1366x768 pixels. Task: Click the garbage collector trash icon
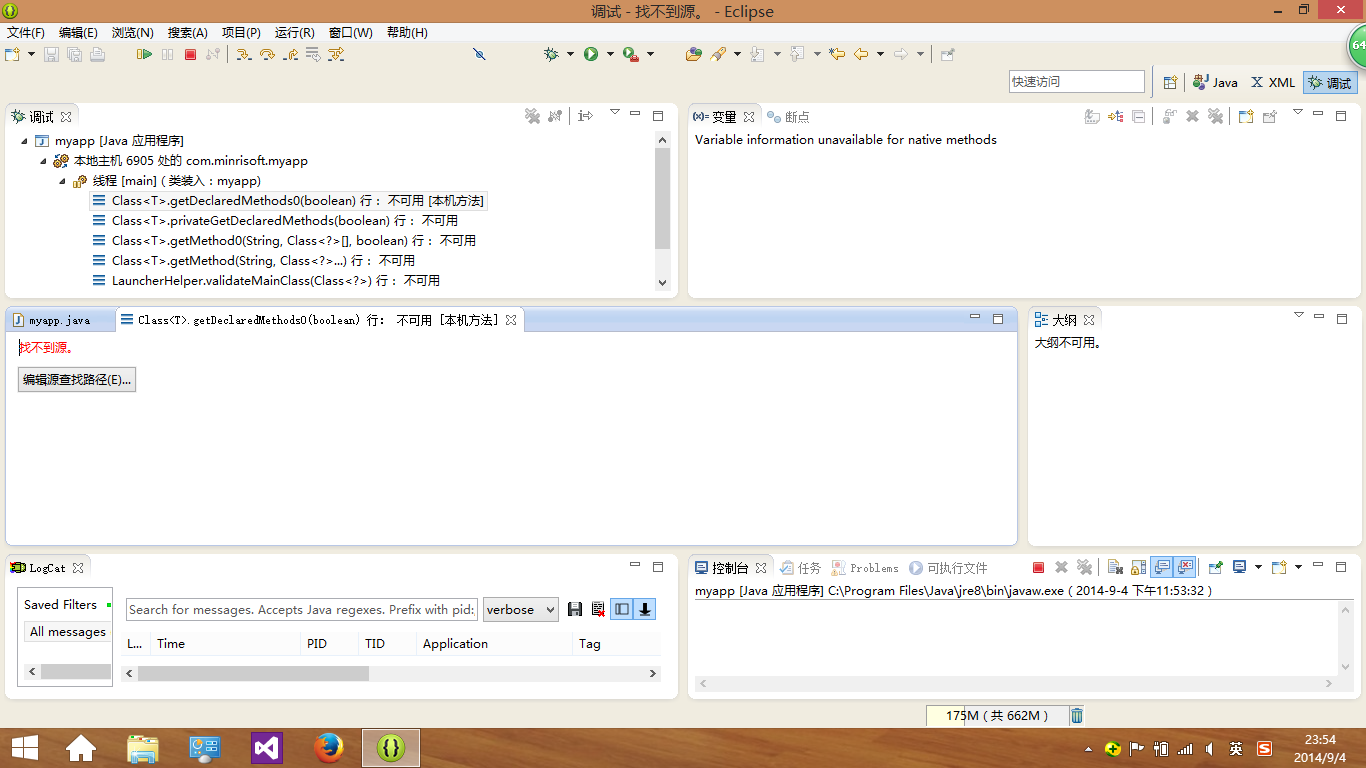tap(1077, 715)
